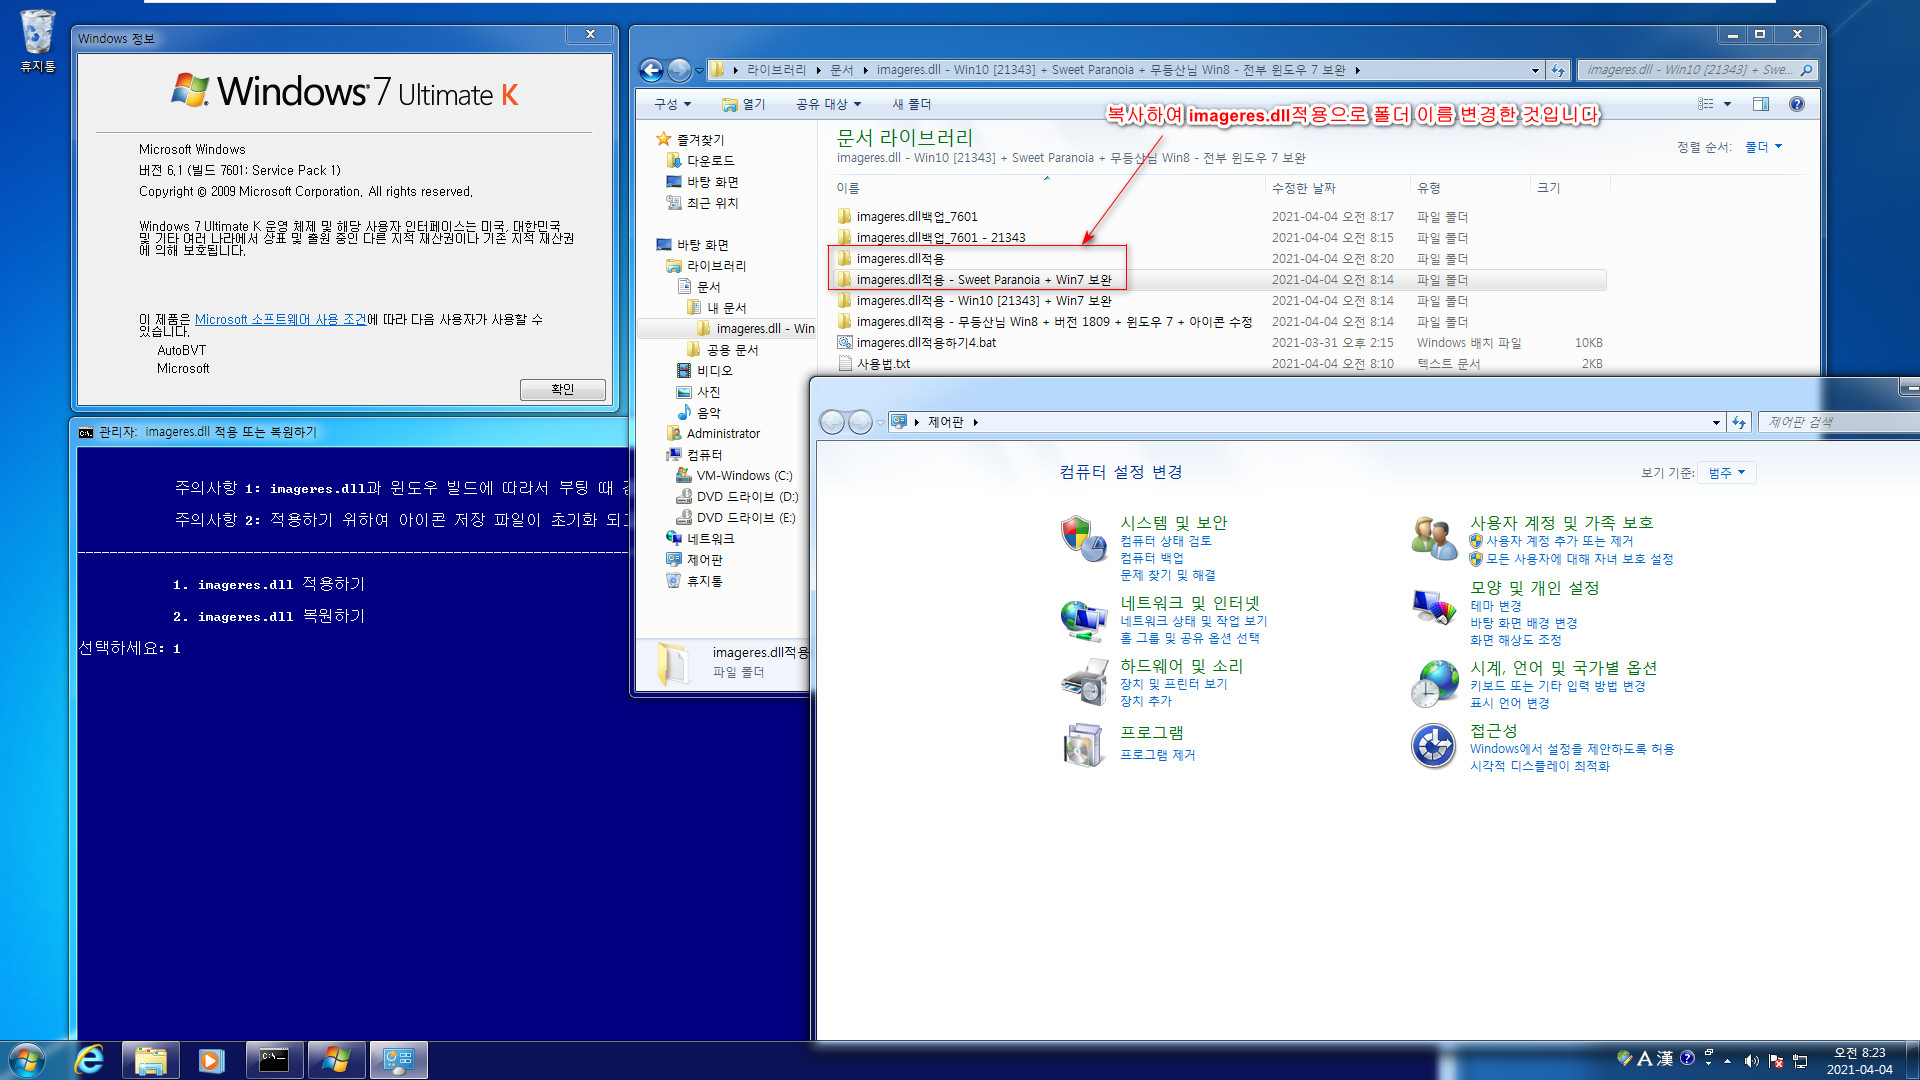Select 다운로드 in the navigation tree
The image size is (1920, 1080).
click(710, 161)
